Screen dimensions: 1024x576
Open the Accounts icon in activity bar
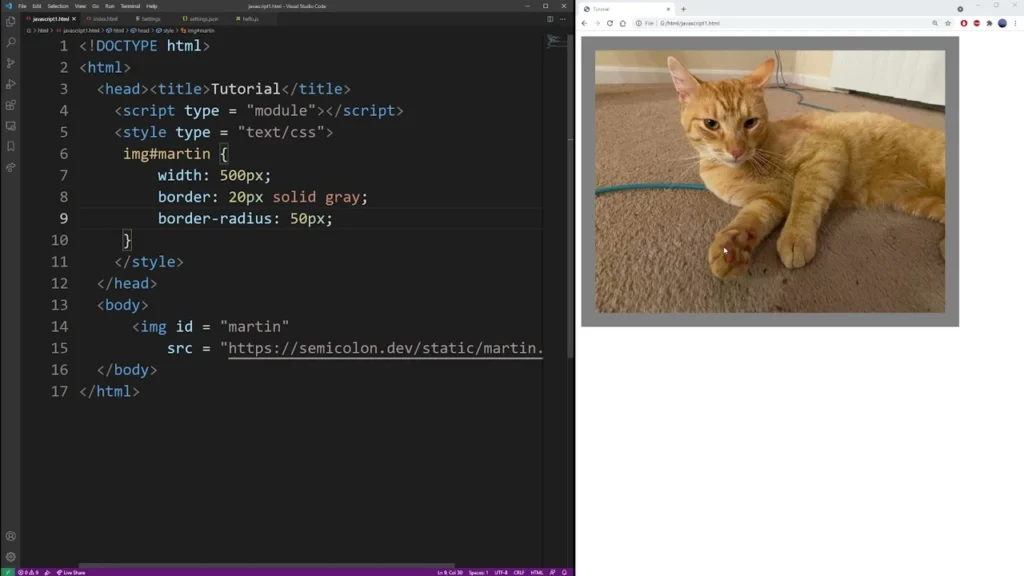coord(11,536)
